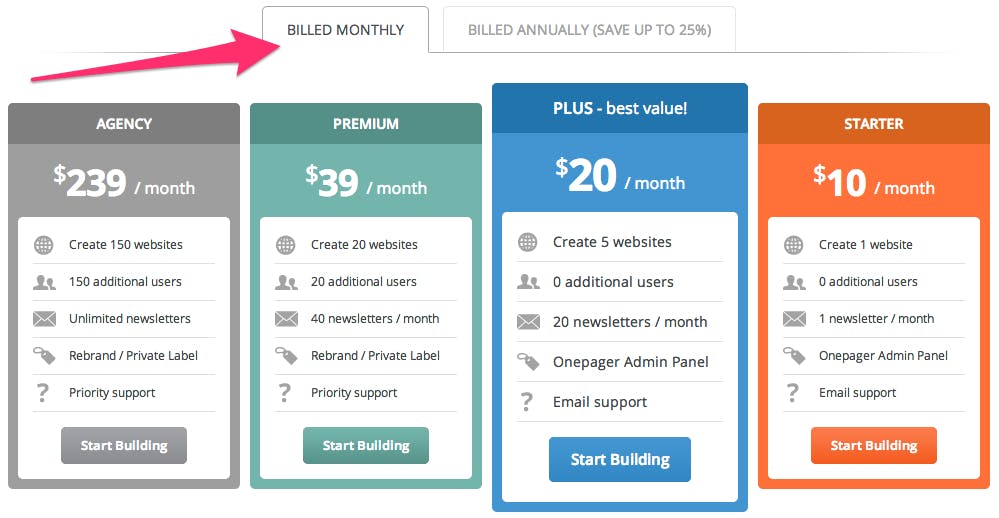Click the $39 / month price
Image resolution: width=999 pixels, height=518 pixels.
(366, 182)
